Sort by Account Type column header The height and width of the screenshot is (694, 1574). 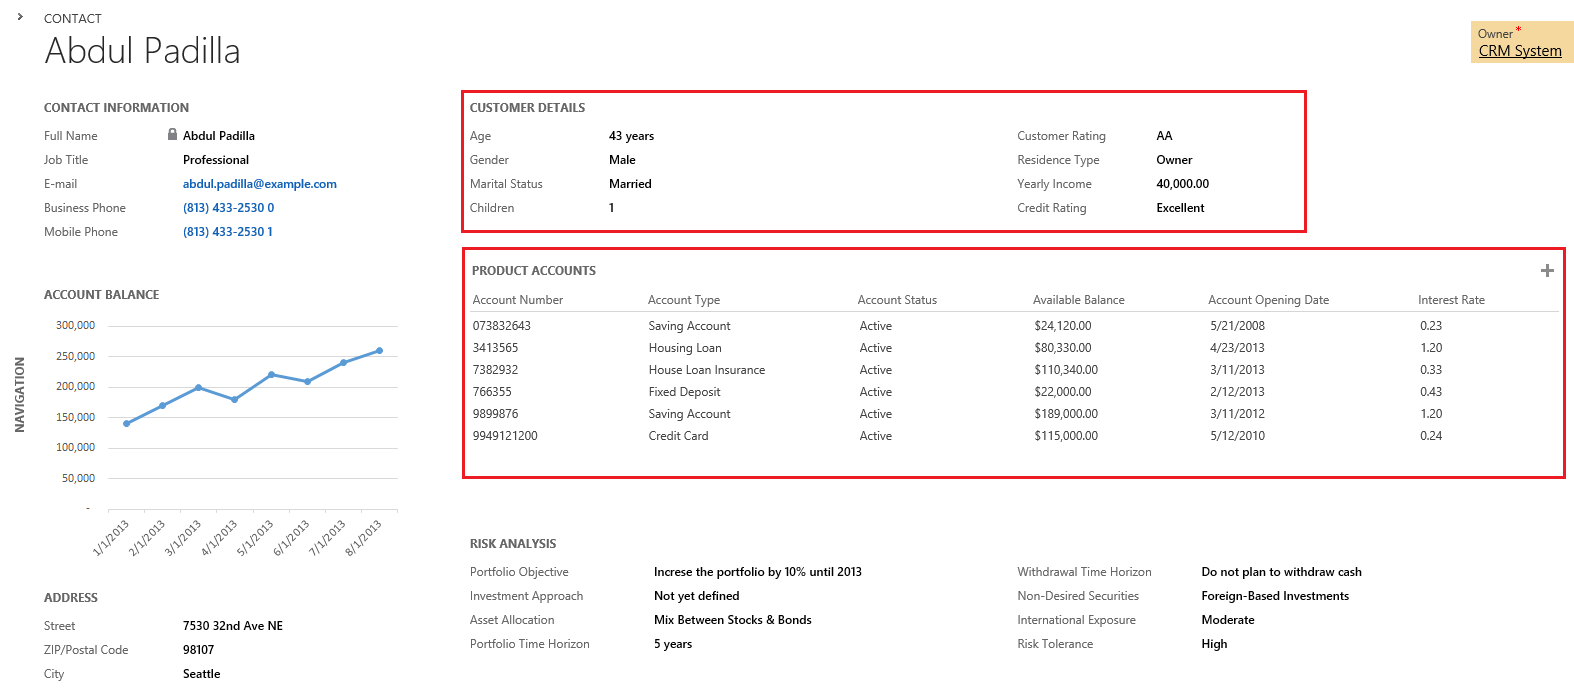683,300
